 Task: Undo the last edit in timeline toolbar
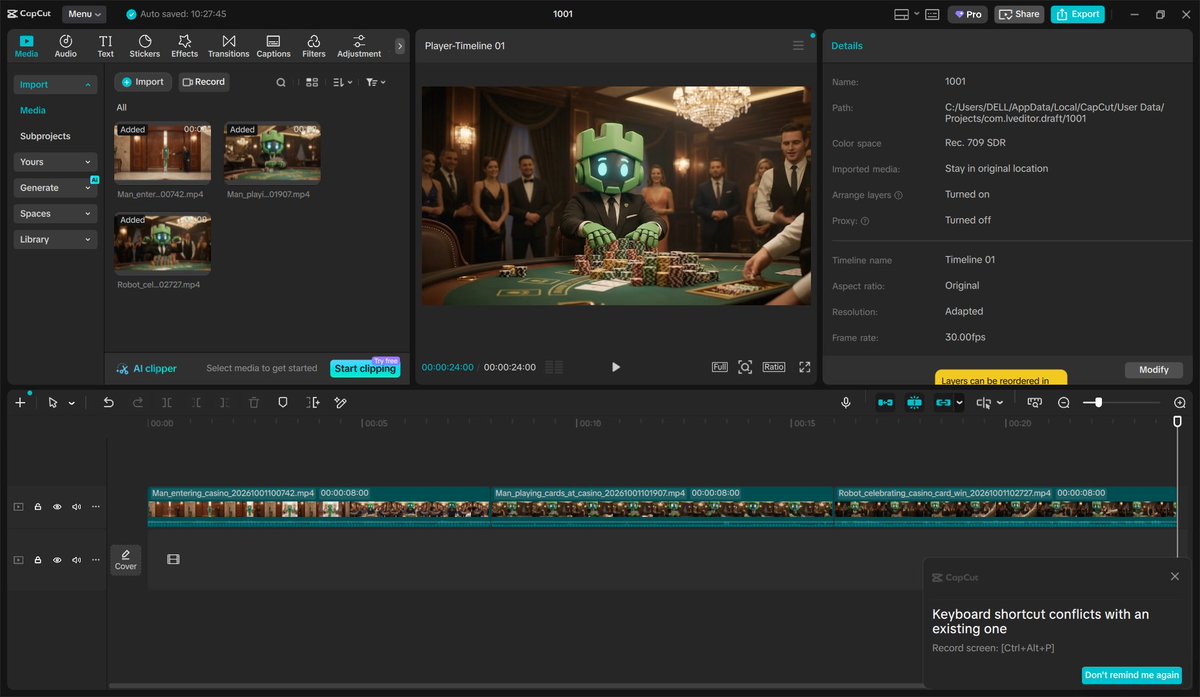[x=108, y=402]
